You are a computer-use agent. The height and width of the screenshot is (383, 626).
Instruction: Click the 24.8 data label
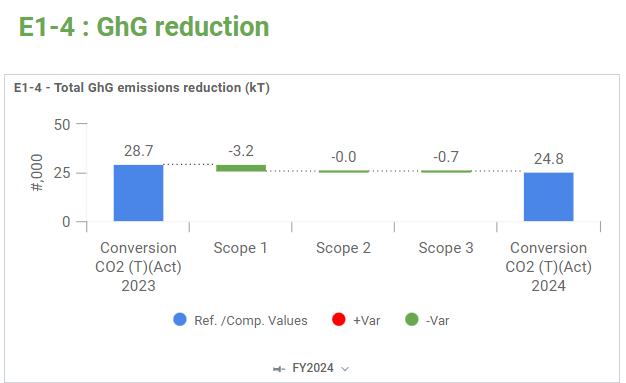(x=549, y=159)
